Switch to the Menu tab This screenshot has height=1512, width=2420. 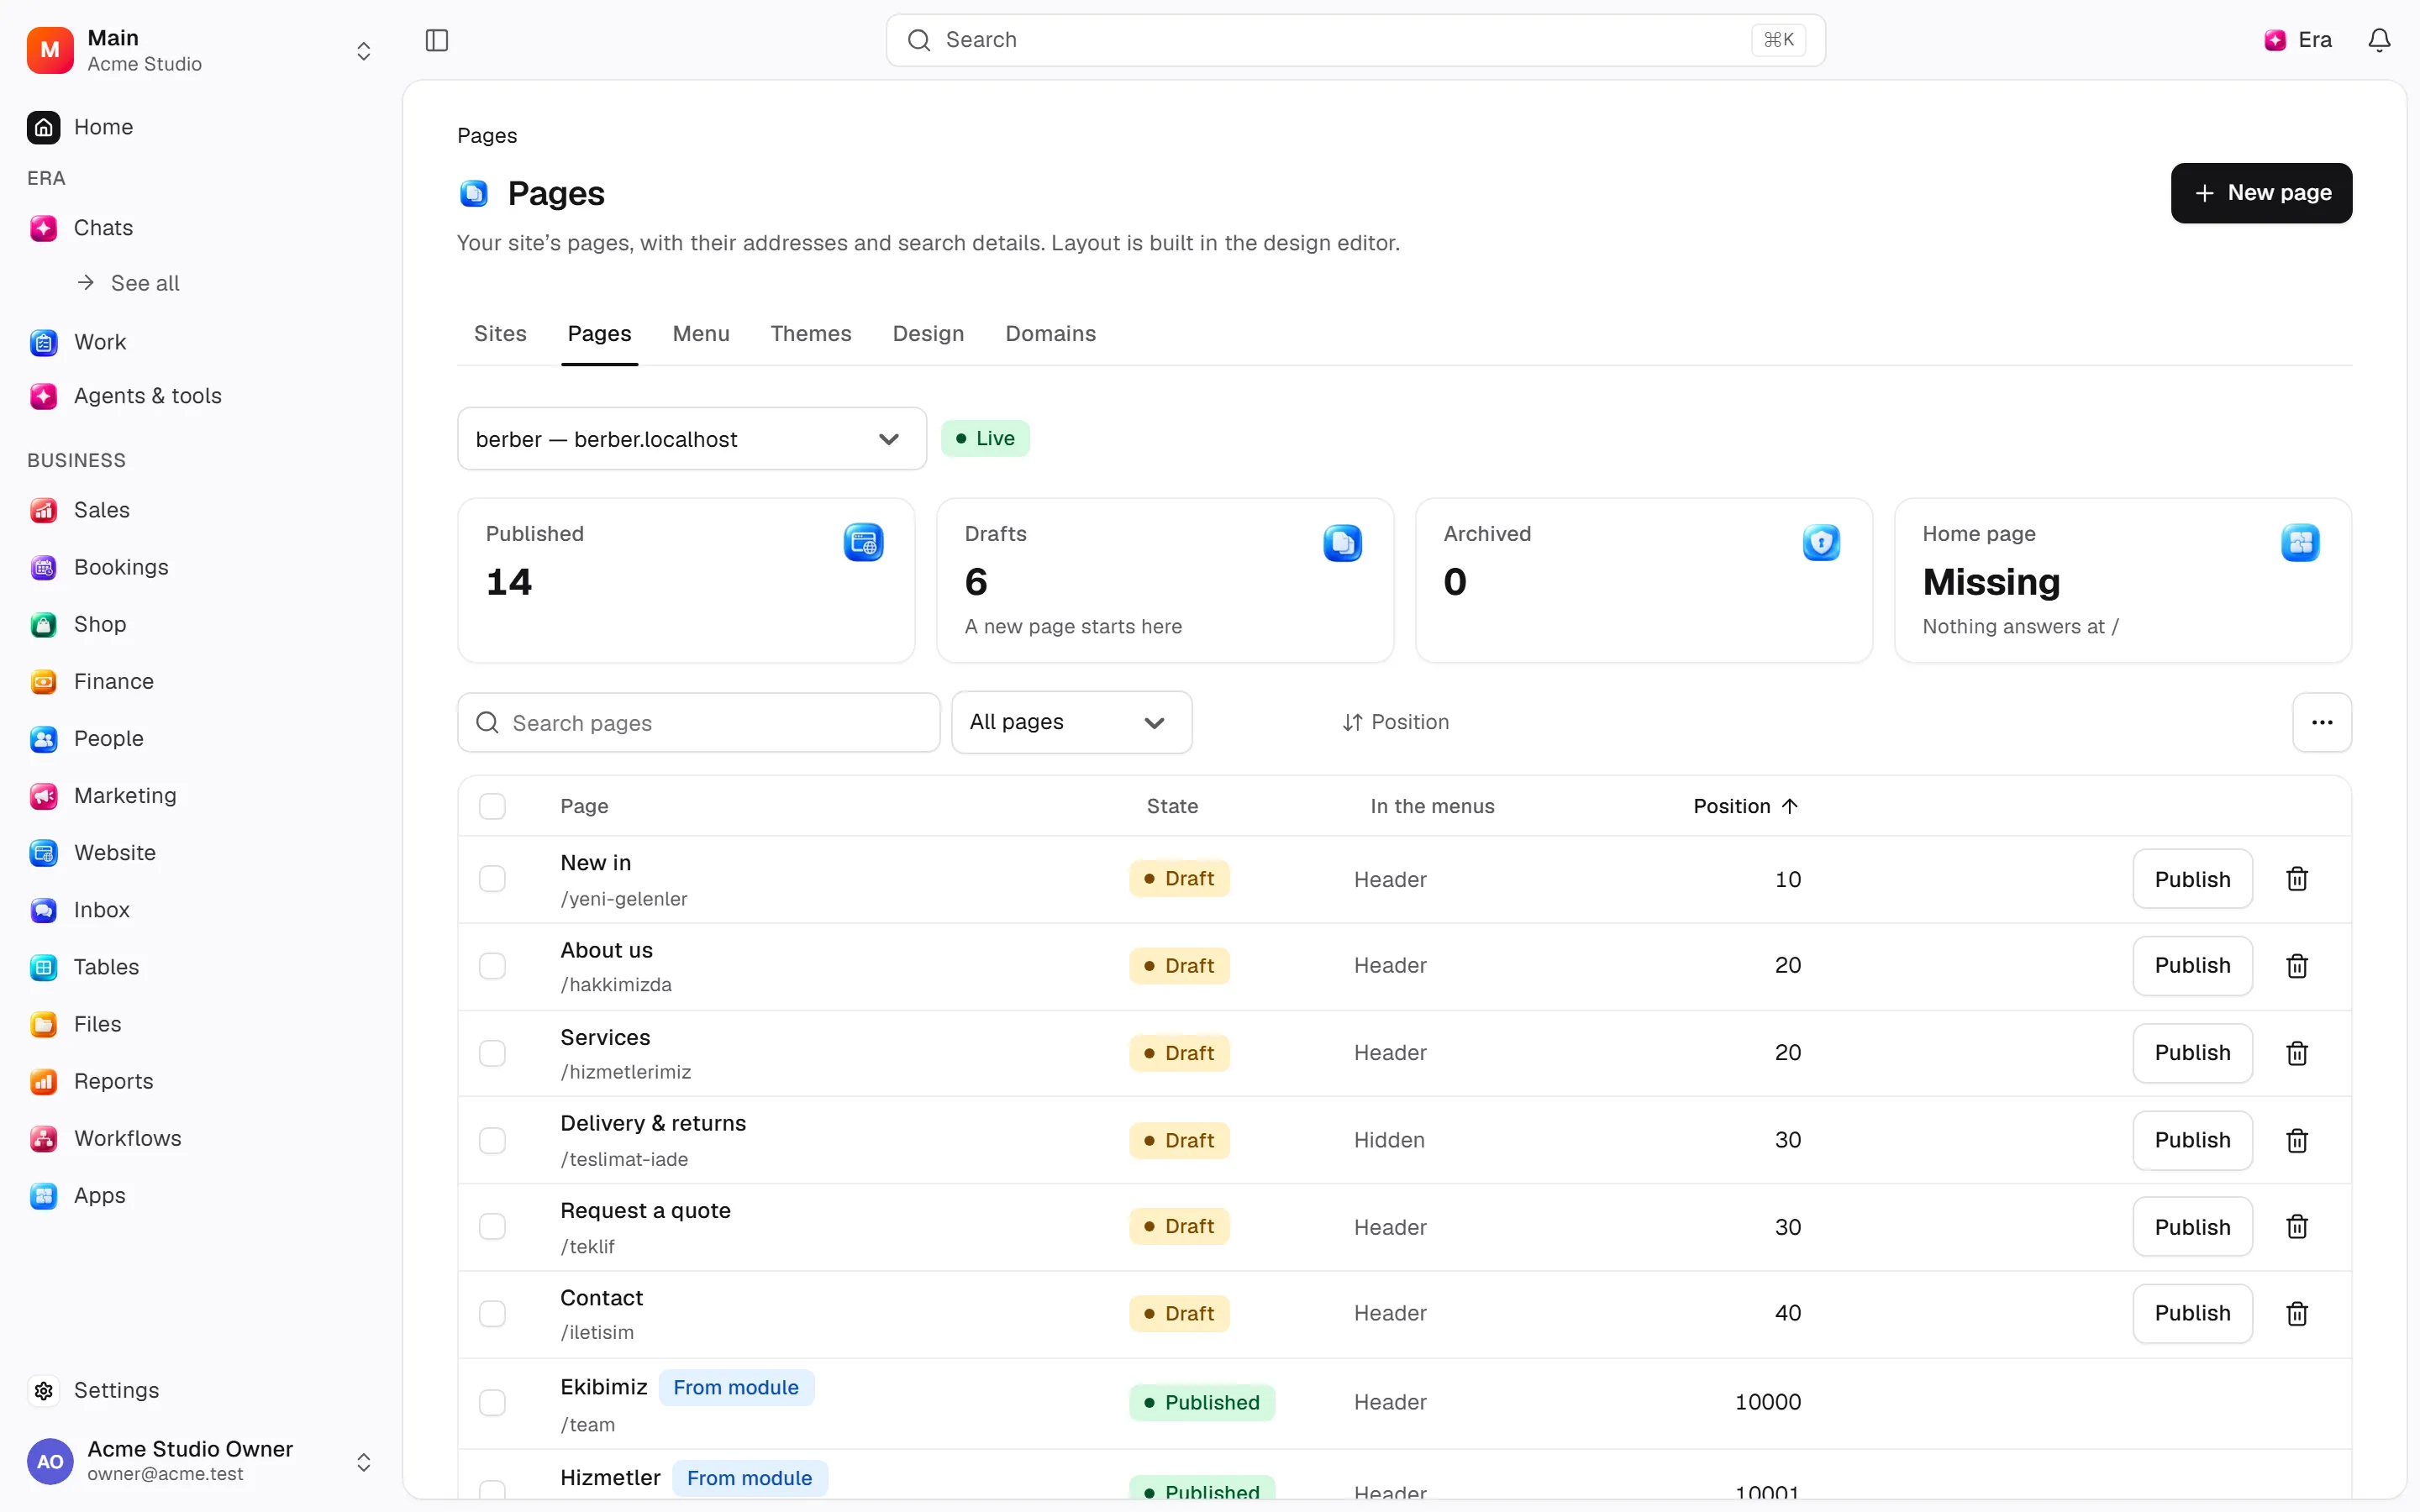[701, 334]
